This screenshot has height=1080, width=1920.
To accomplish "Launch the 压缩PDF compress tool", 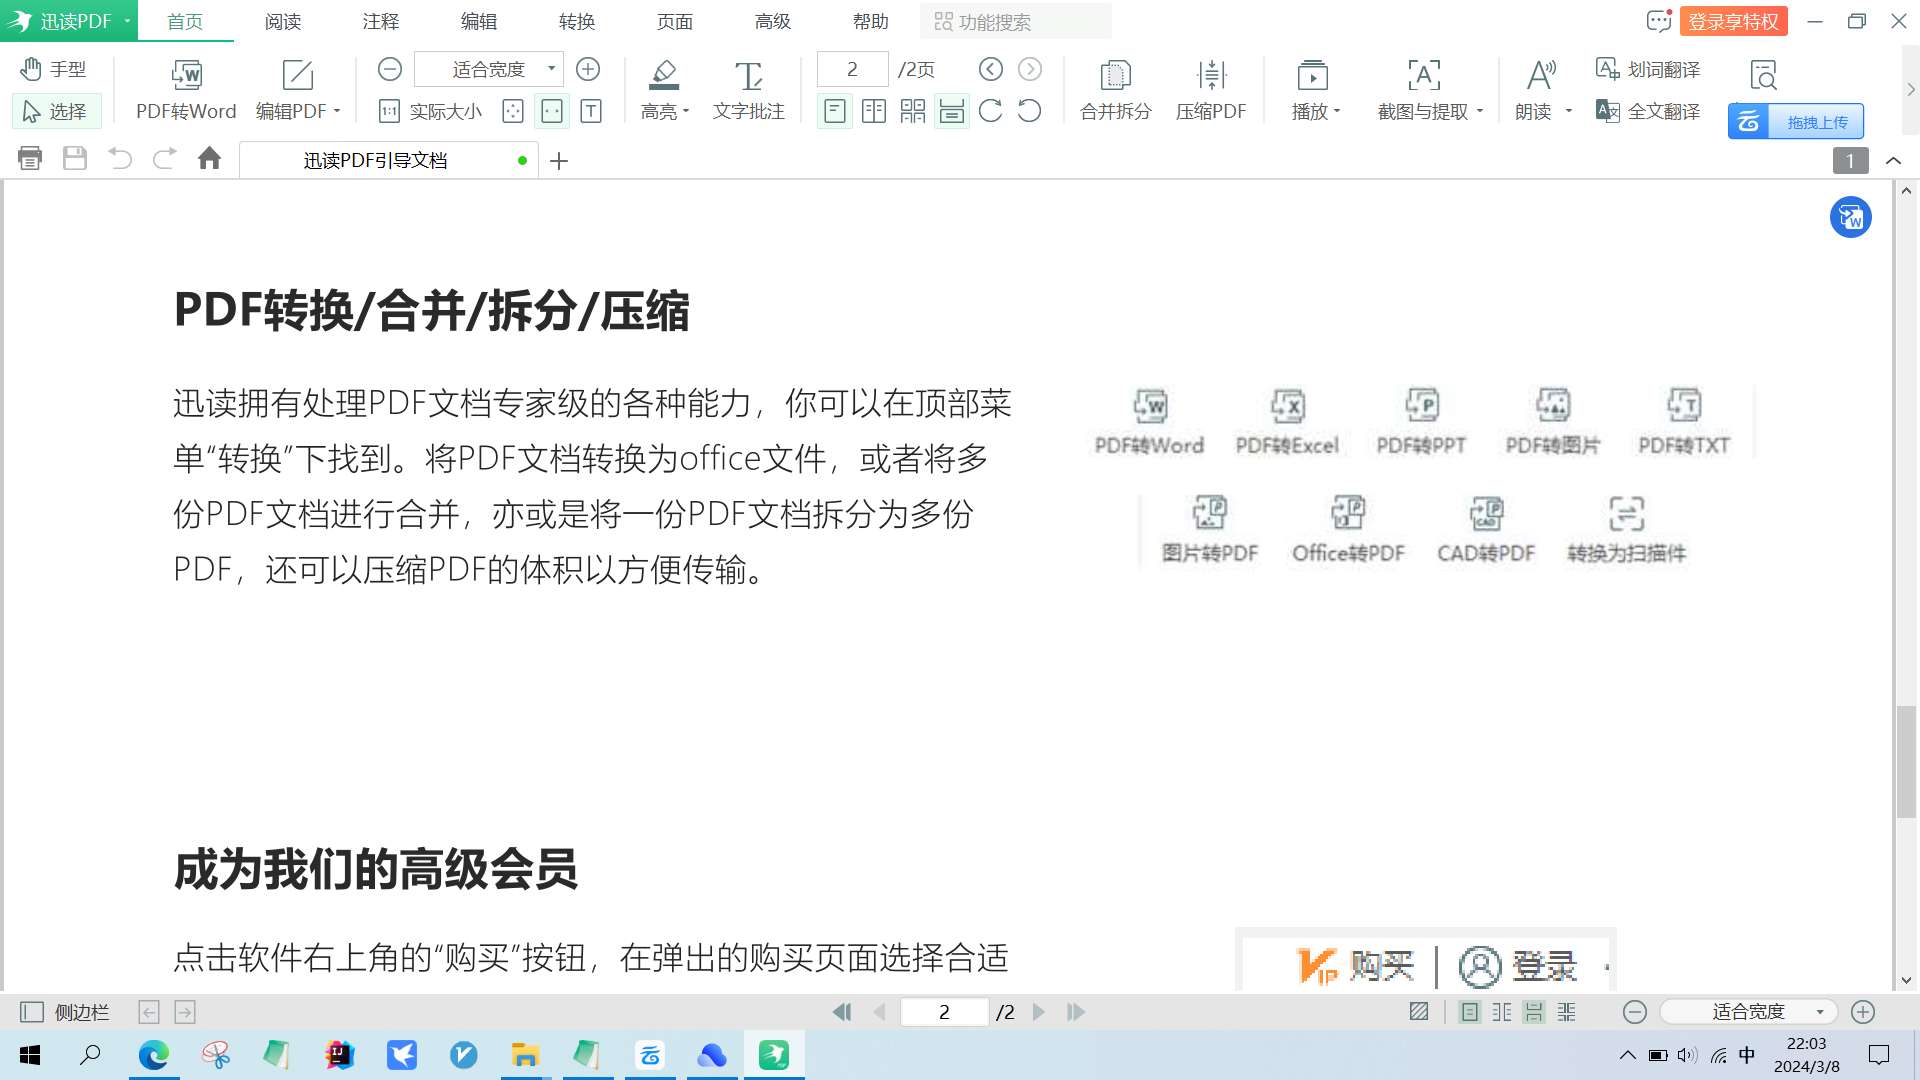I will tap(1211, 90).
